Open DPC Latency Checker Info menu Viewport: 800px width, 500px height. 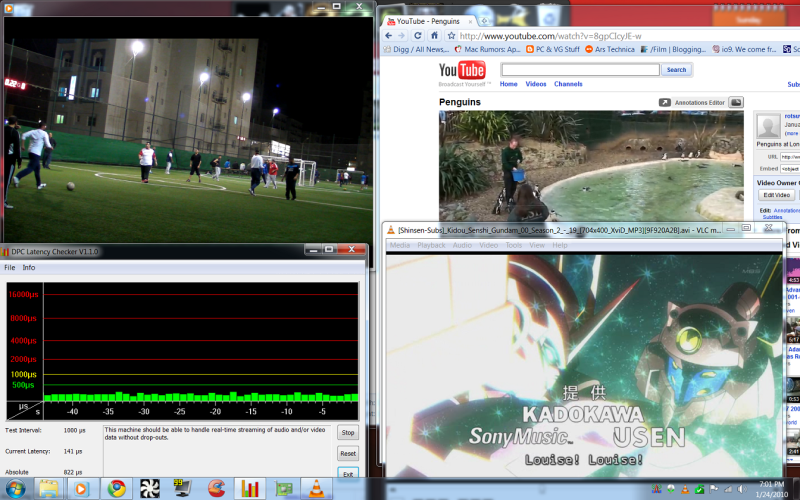29,267
